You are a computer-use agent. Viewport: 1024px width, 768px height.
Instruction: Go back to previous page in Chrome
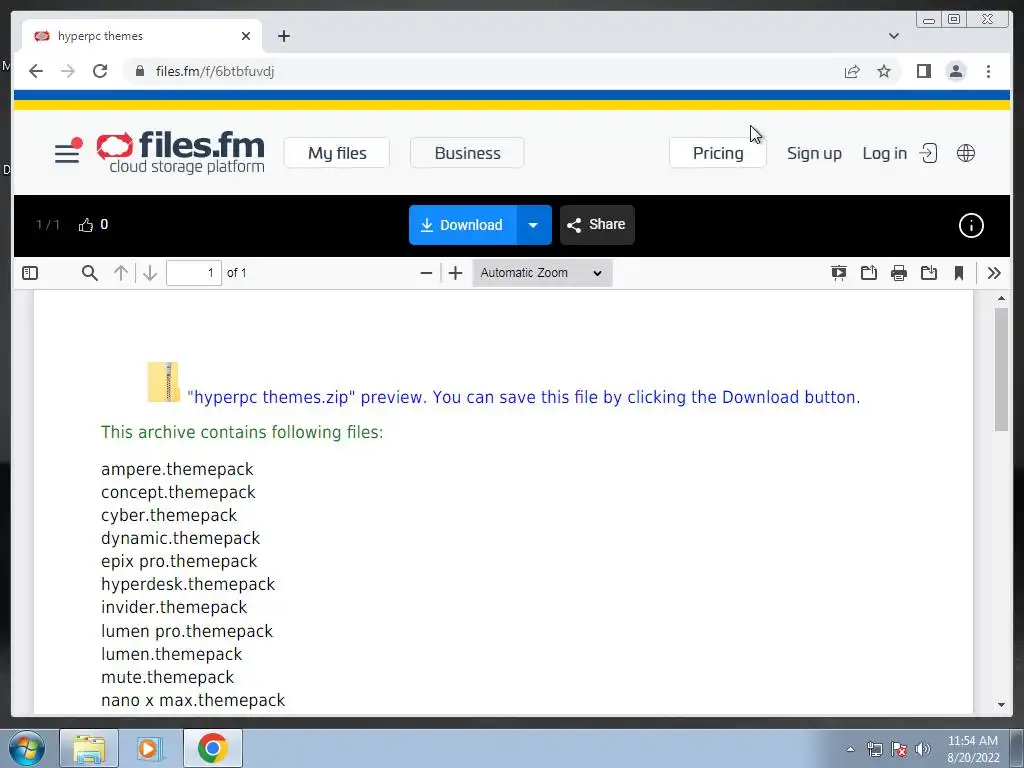click(36, 71)
